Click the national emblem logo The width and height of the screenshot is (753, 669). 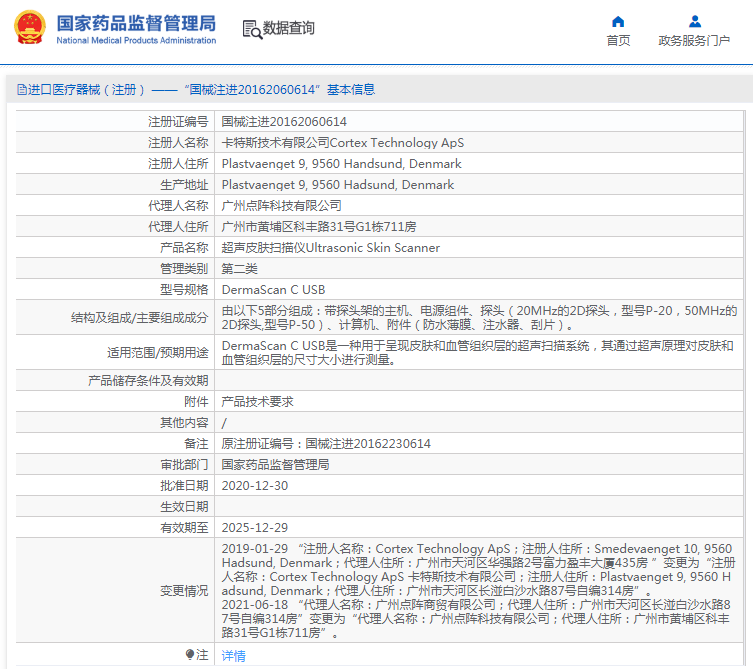pos(30,27)
